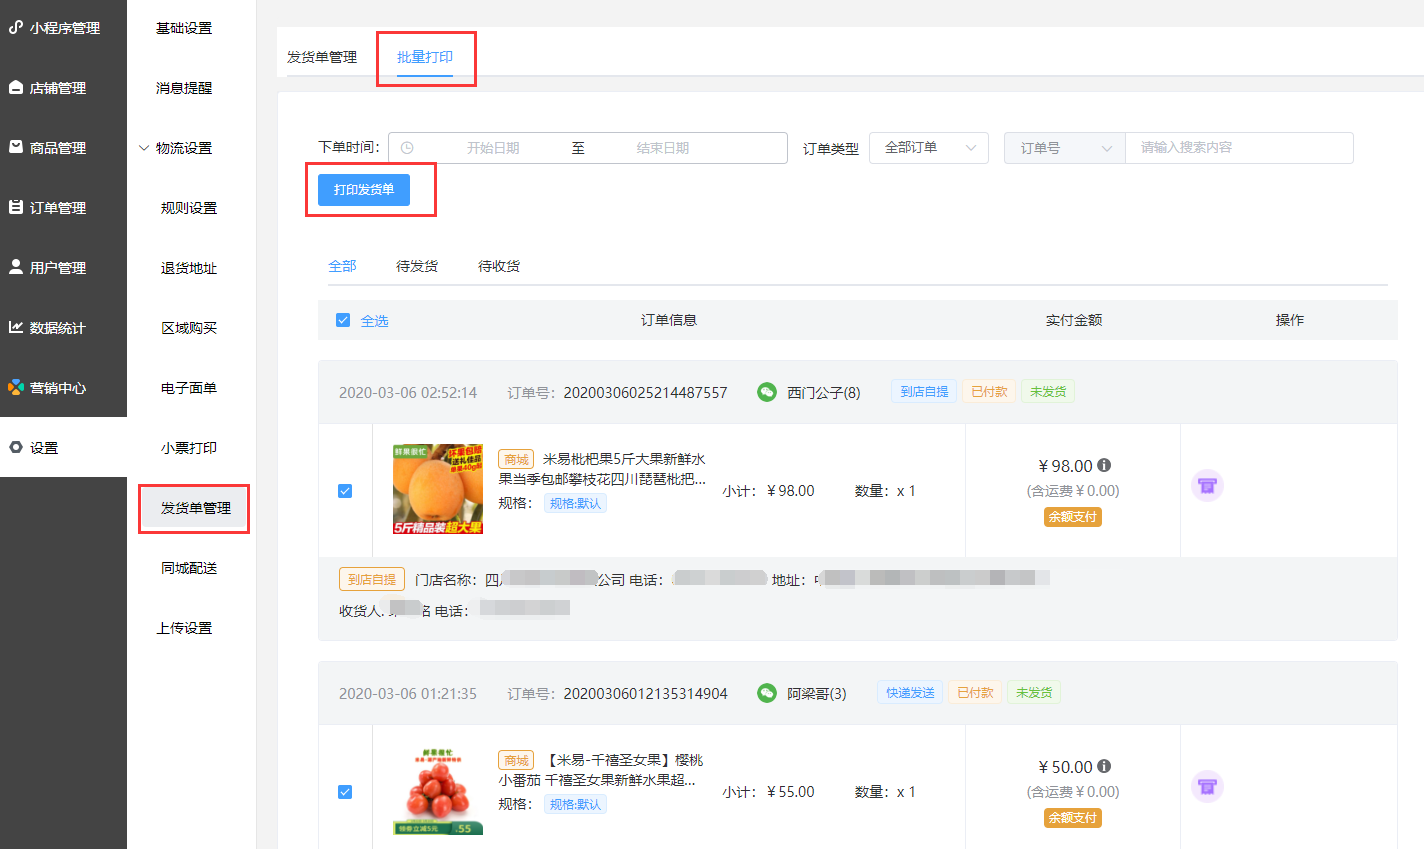This screenshot has width=1424, height=849.
Task: Switch to the 发货单管理 tab
Action: [x=322, y=57]
